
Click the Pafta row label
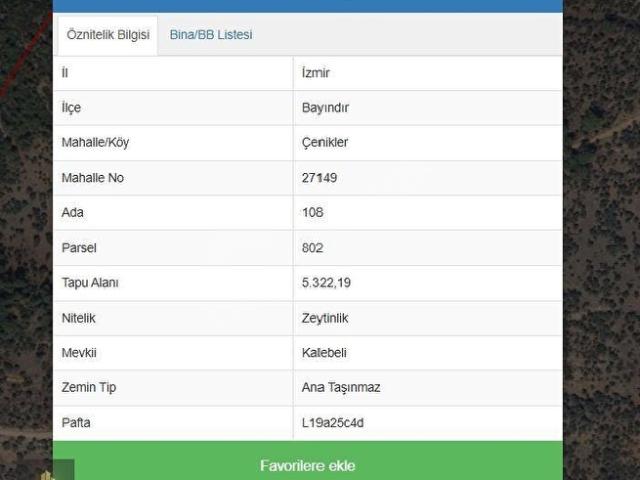click(76, 423)
